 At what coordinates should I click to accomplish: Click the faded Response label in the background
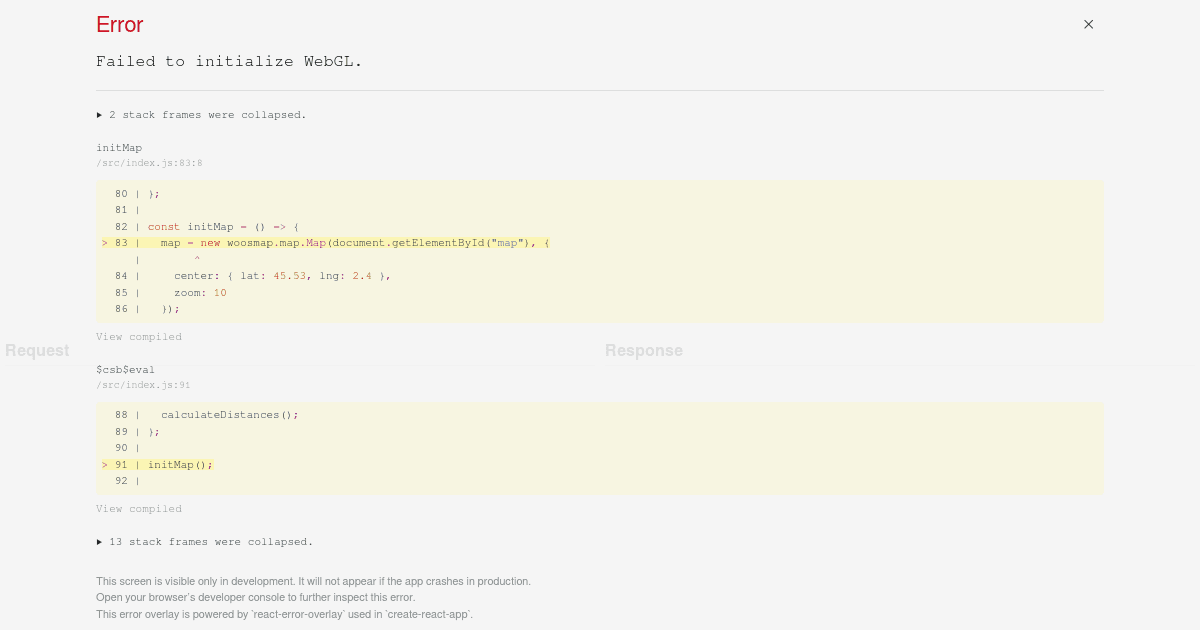click(644, 351)
